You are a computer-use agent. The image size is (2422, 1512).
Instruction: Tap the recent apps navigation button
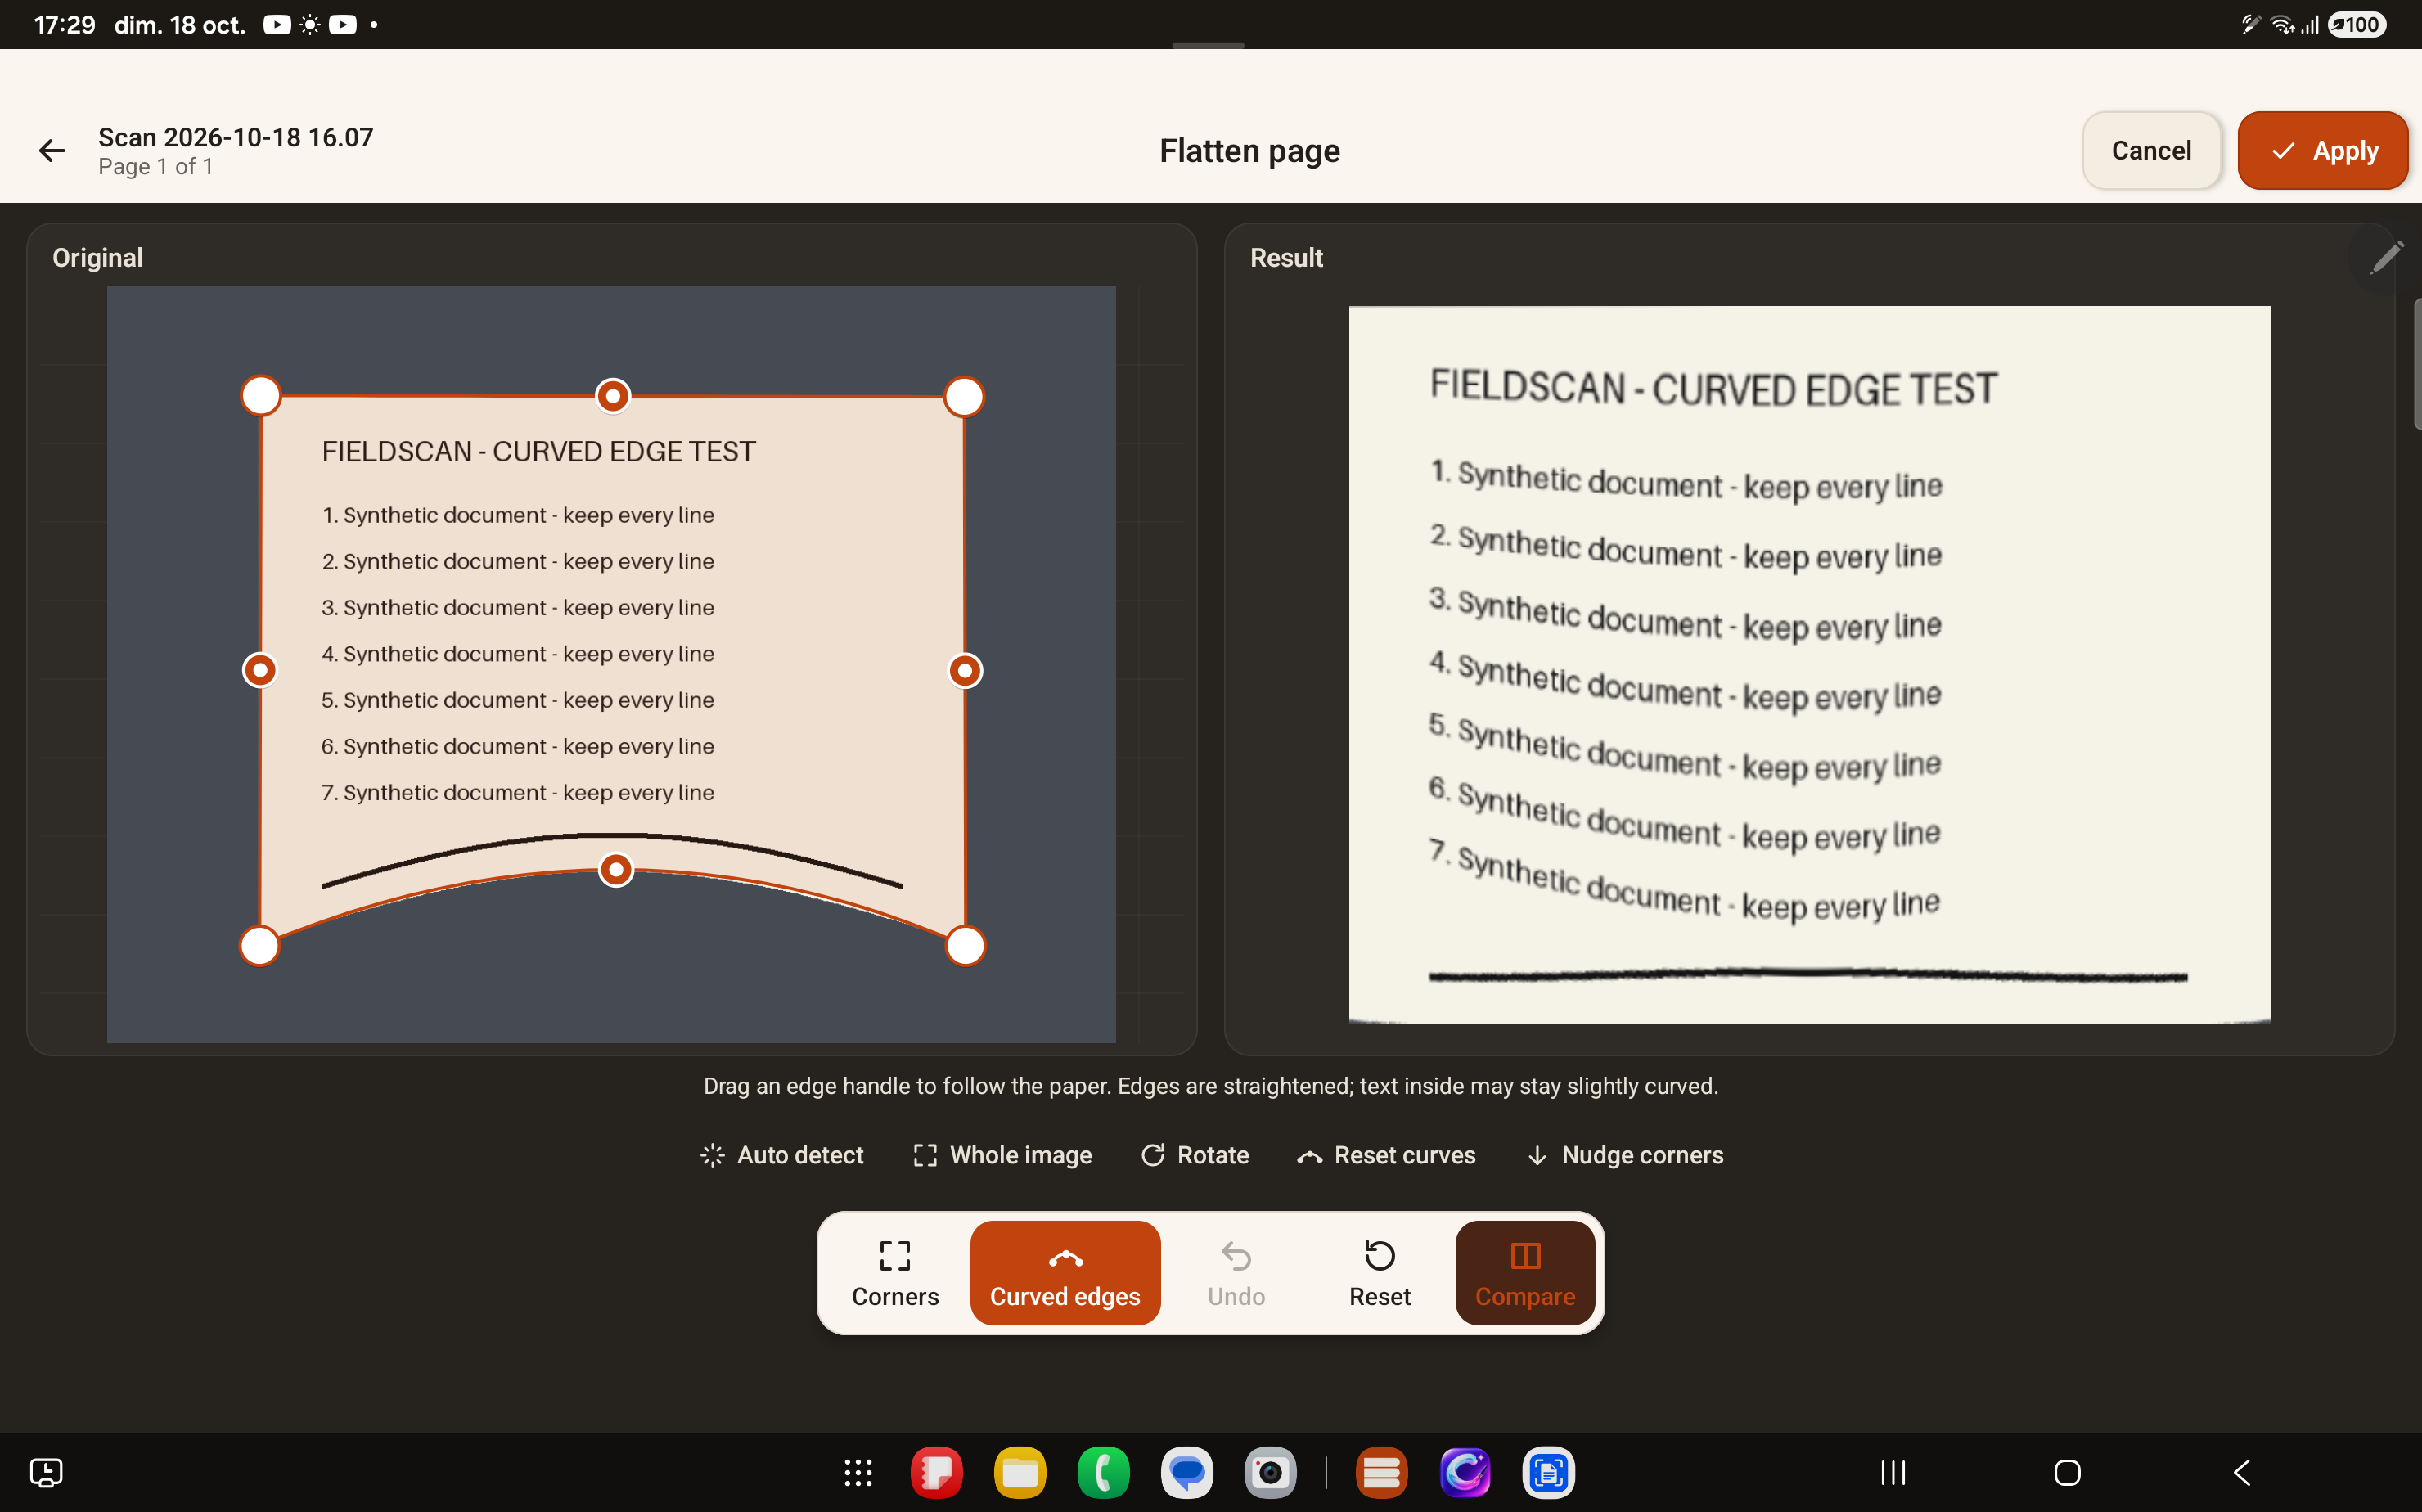[1893, 1472]
